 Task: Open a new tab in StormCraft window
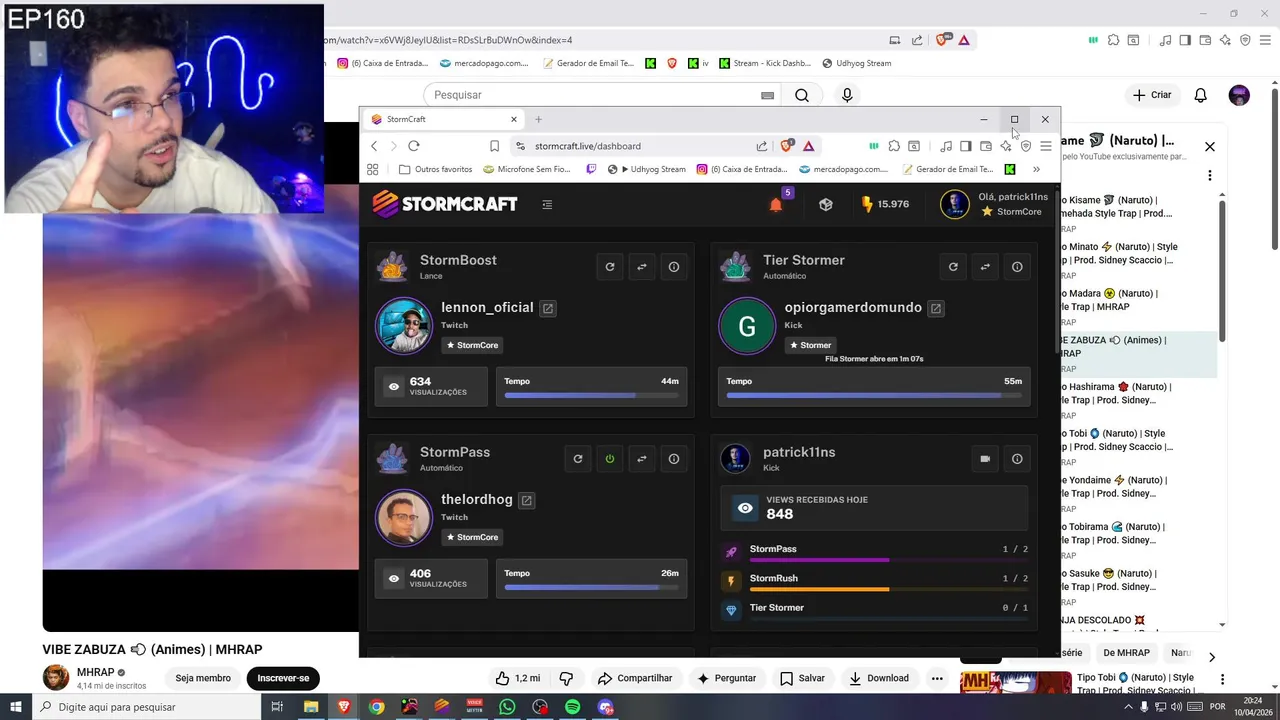click(x=538, y=119)
